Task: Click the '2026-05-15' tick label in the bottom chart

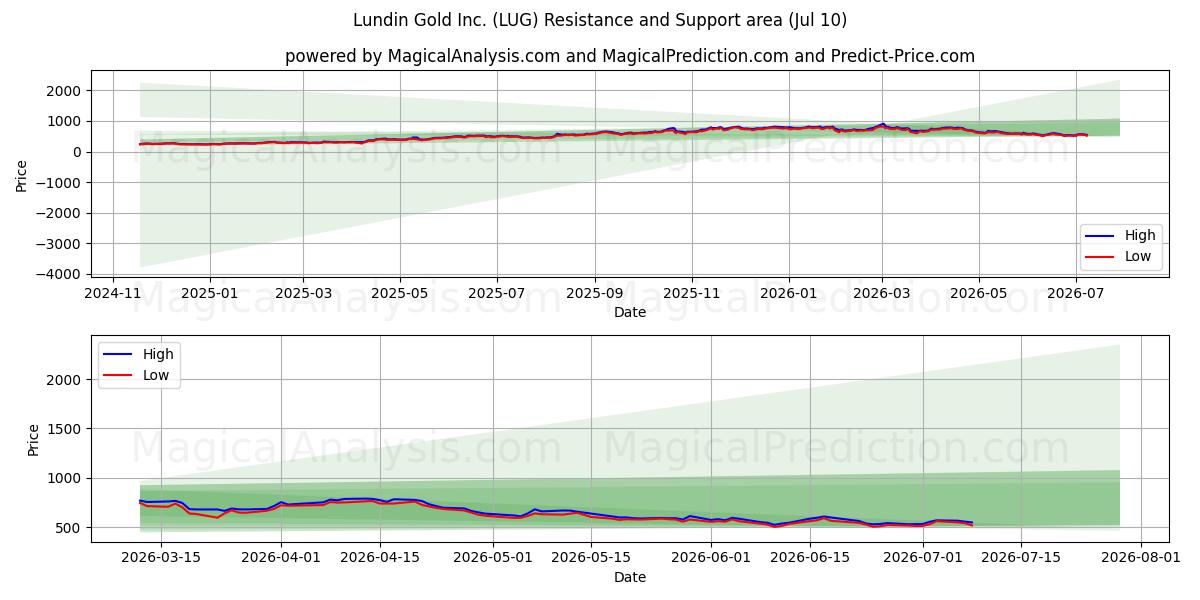Action: (591, 558)
